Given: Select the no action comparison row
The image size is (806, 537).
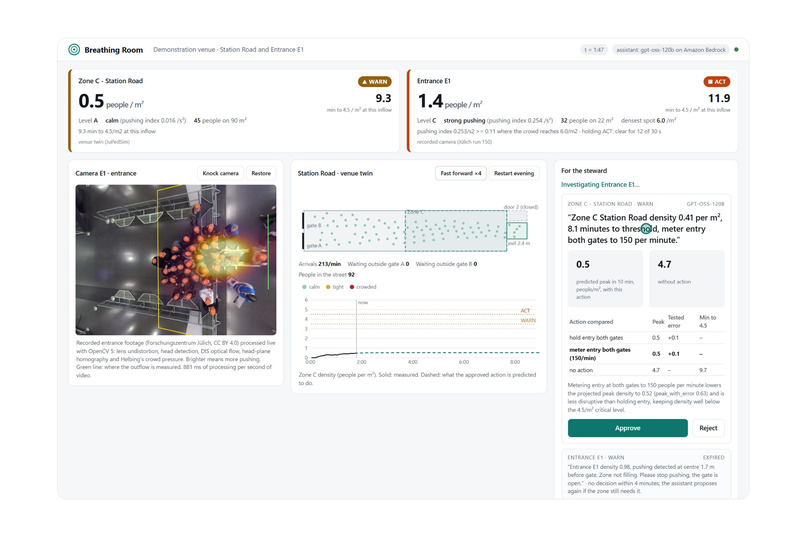Looking at the screenshot, I should point(647,370).
